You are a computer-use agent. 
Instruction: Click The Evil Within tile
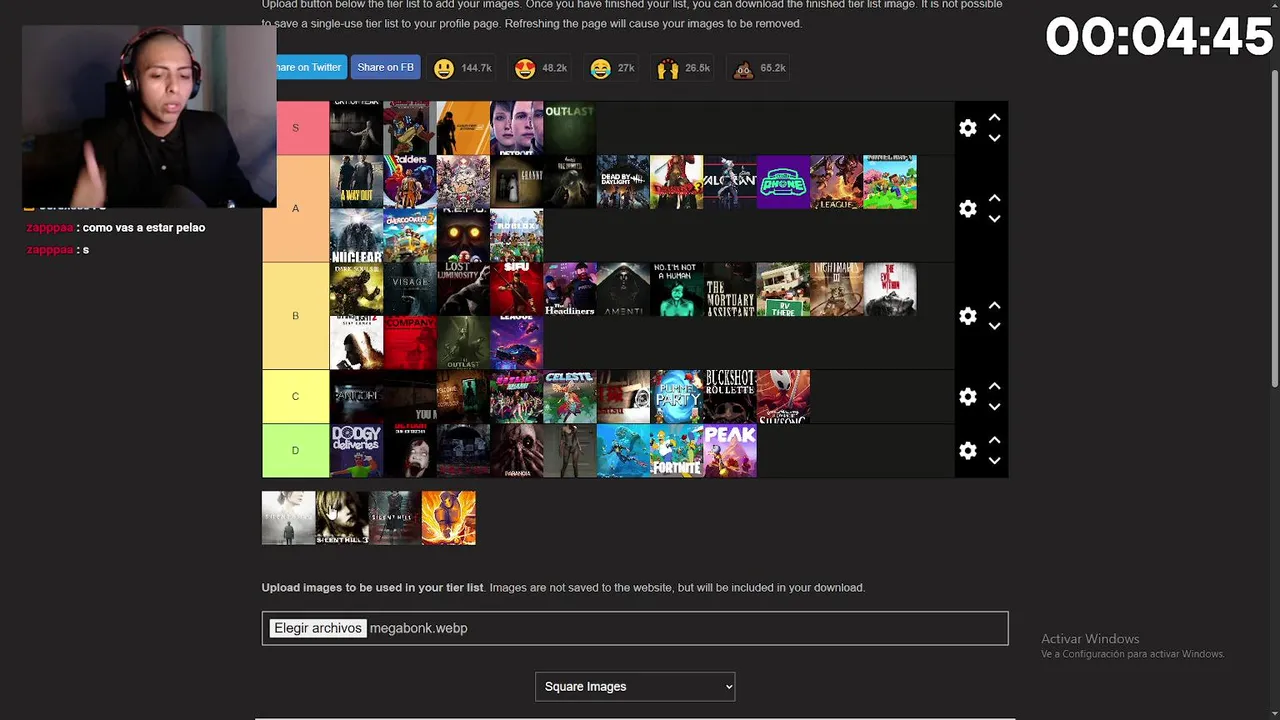click(x=890, y=289)
